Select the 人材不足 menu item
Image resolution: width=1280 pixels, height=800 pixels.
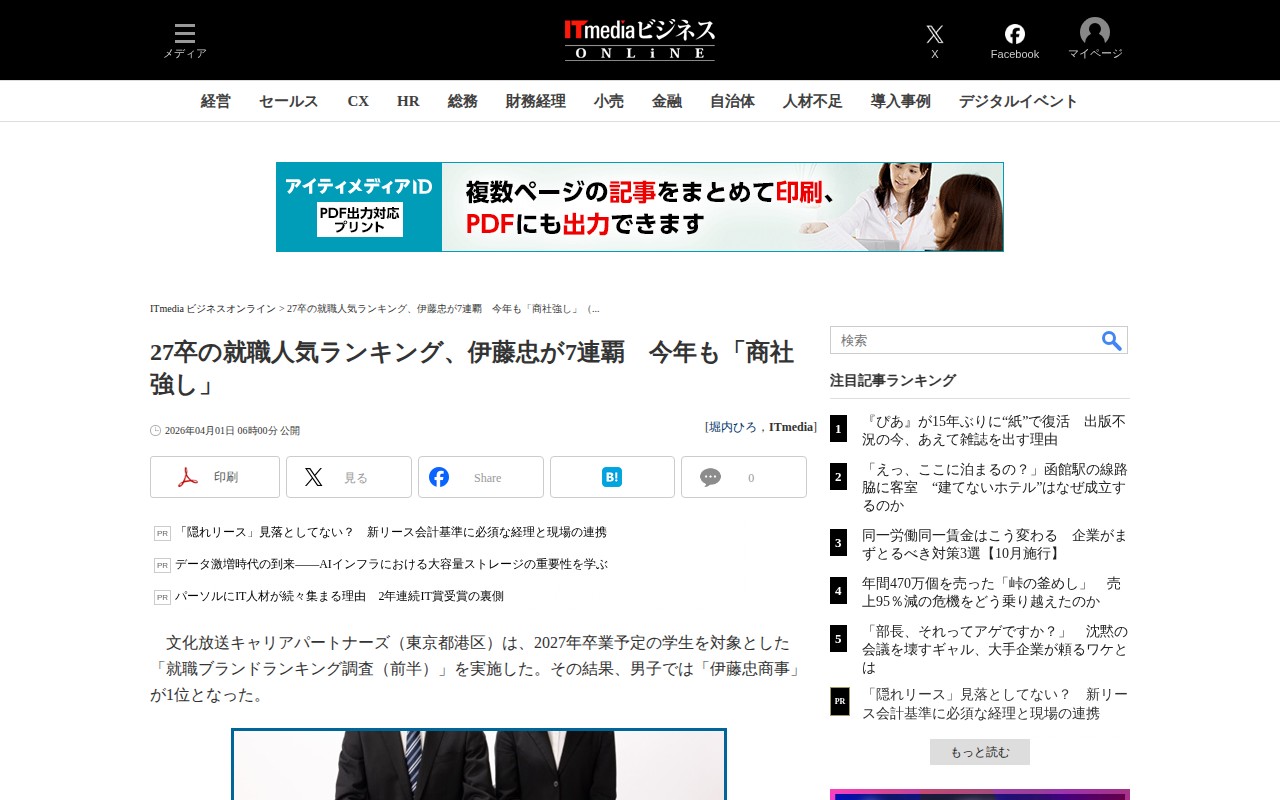(813, 101)
